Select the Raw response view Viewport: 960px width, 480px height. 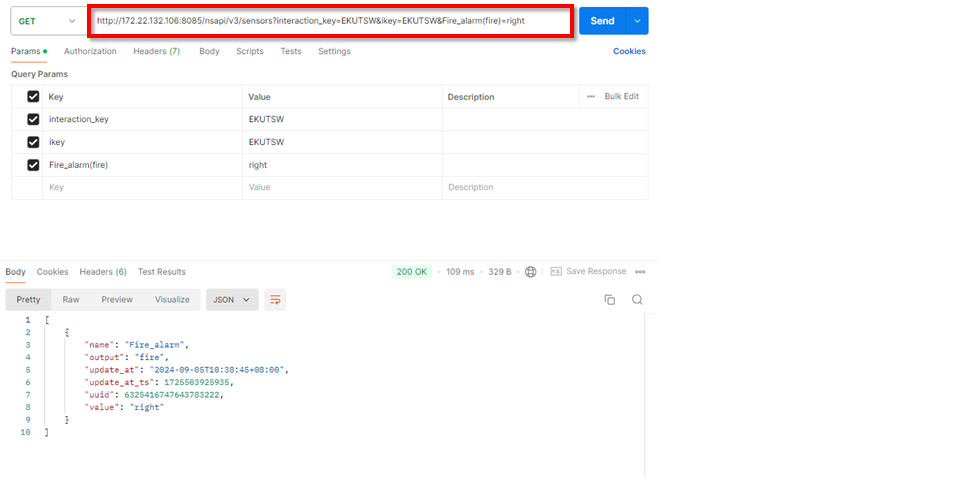71,299
